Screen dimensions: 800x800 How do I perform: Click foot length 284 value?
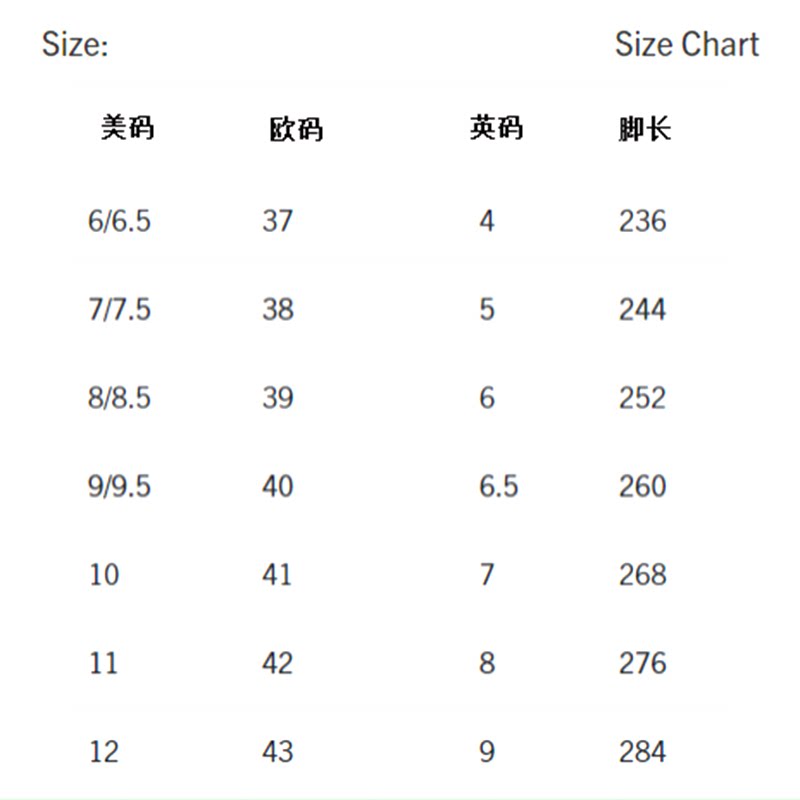642,752
